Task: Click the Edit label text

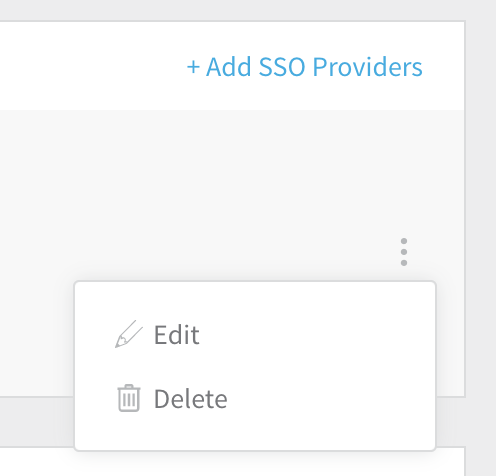Action: (176, 335)
